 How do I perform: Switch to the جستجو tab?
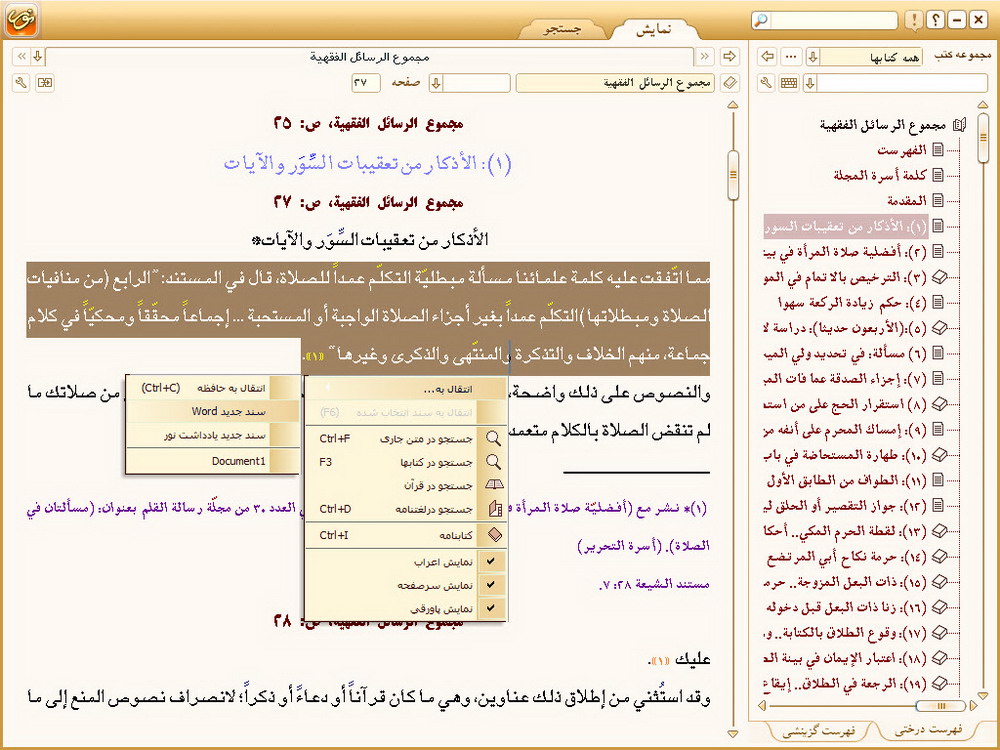[562, 29]
